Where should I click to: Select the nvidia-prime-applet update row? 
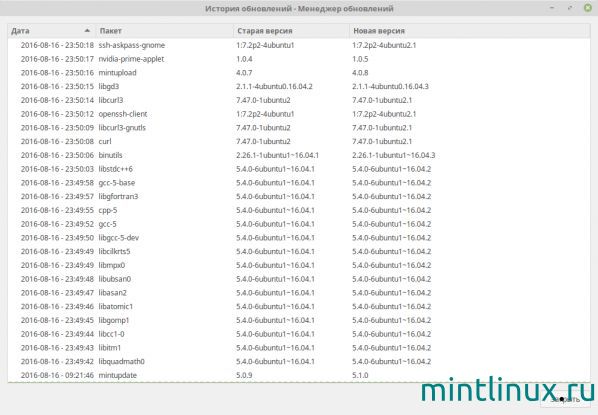tap(299, 59)
